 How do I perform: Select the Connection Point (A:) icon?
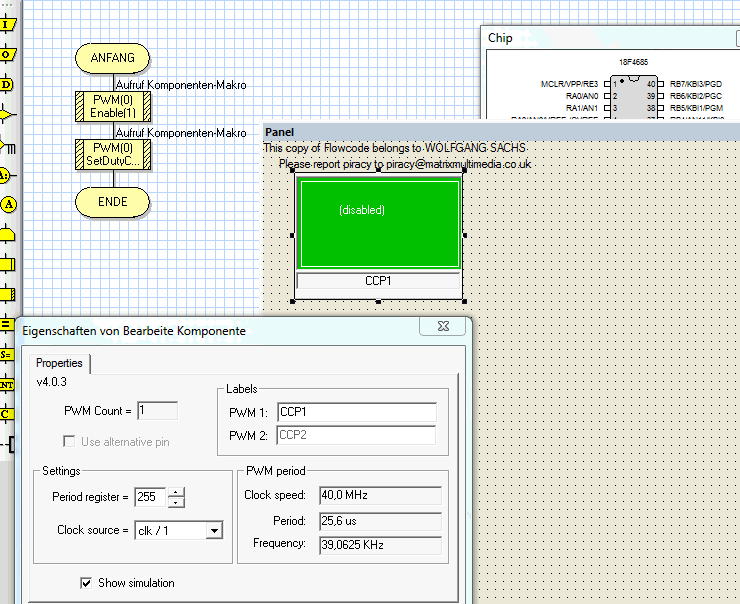pyautogui.click(x=7, y=175)
